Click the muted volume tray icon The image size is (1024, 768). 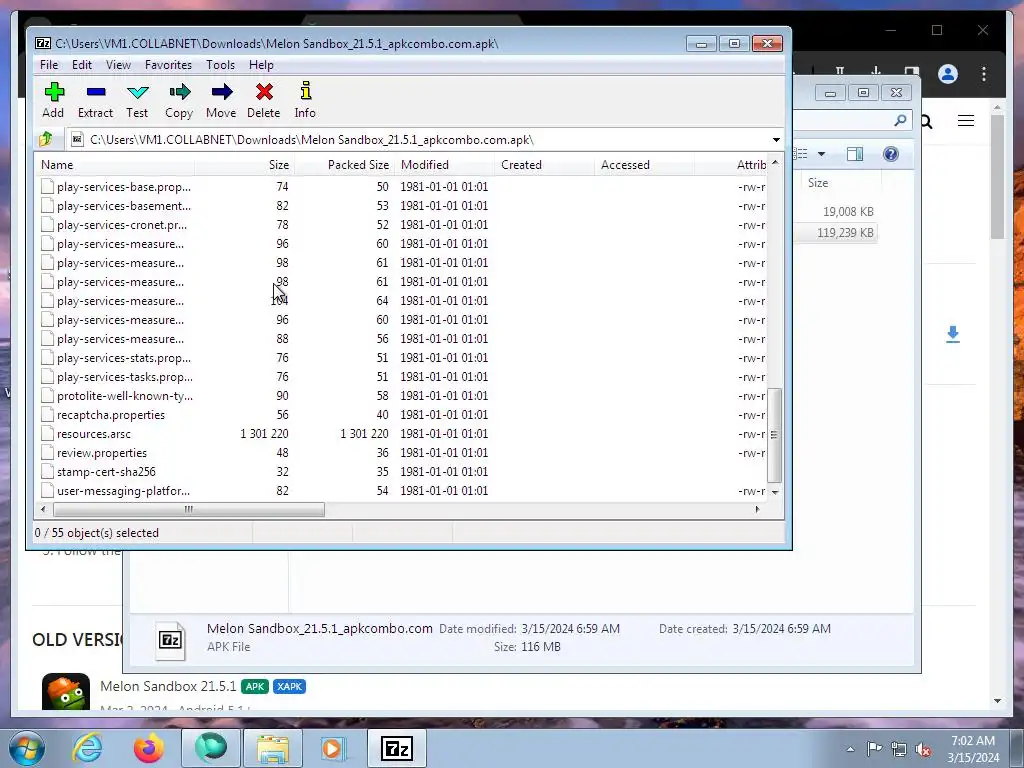923,749
